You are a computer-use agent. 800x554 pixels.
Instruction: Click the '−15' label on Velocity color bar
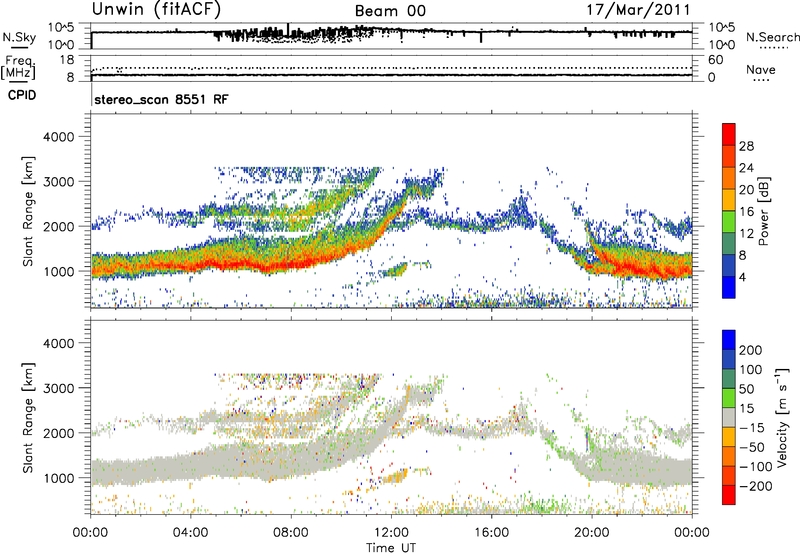click(x=752, y=428)
